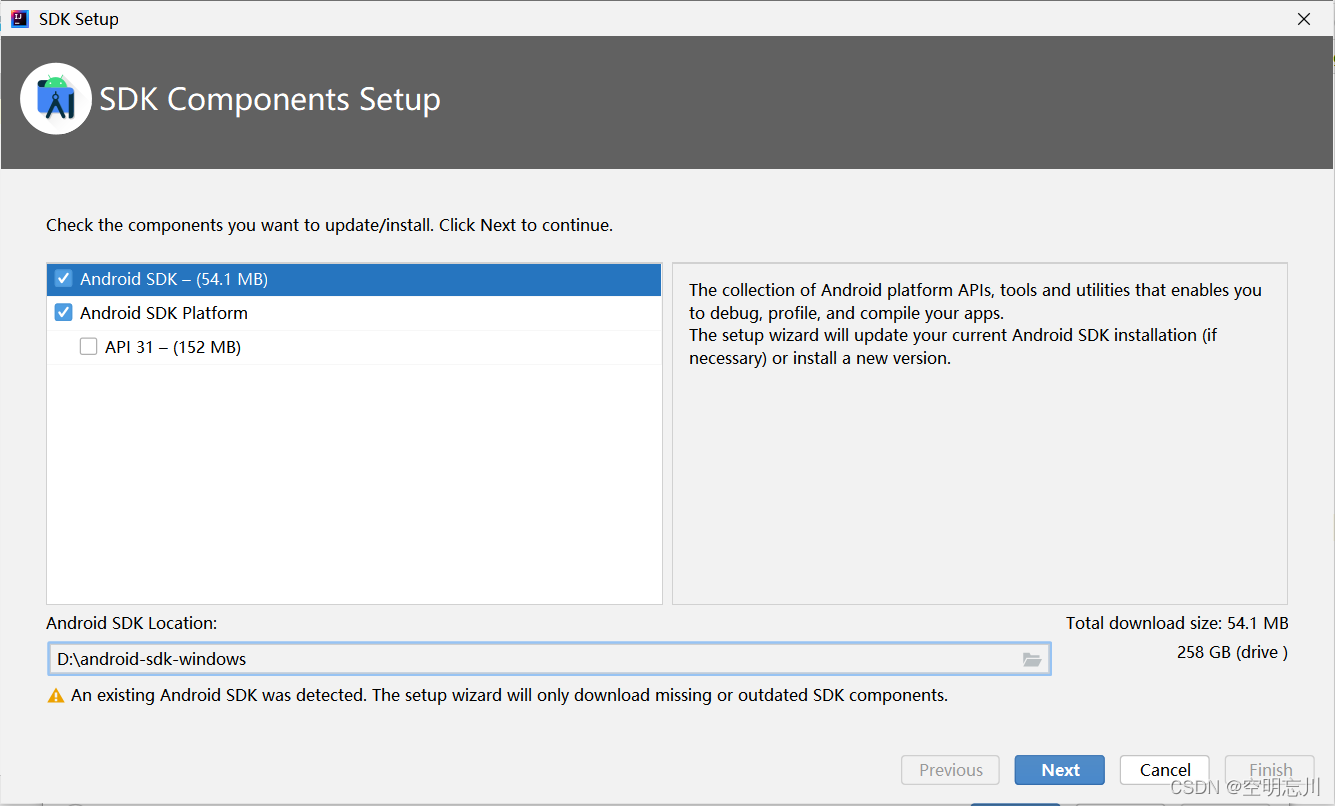Screen dimensions: 1335x806
Task: Select the Android SDK Platform row text
Action: point(164,313)
